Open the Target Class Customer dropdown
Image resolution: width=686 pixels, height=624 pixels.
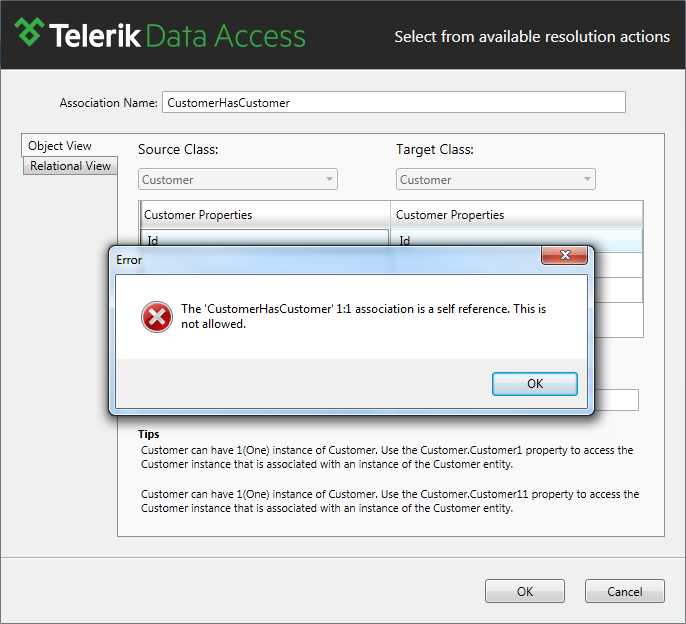pyautogui.click(x=496, y=179)
